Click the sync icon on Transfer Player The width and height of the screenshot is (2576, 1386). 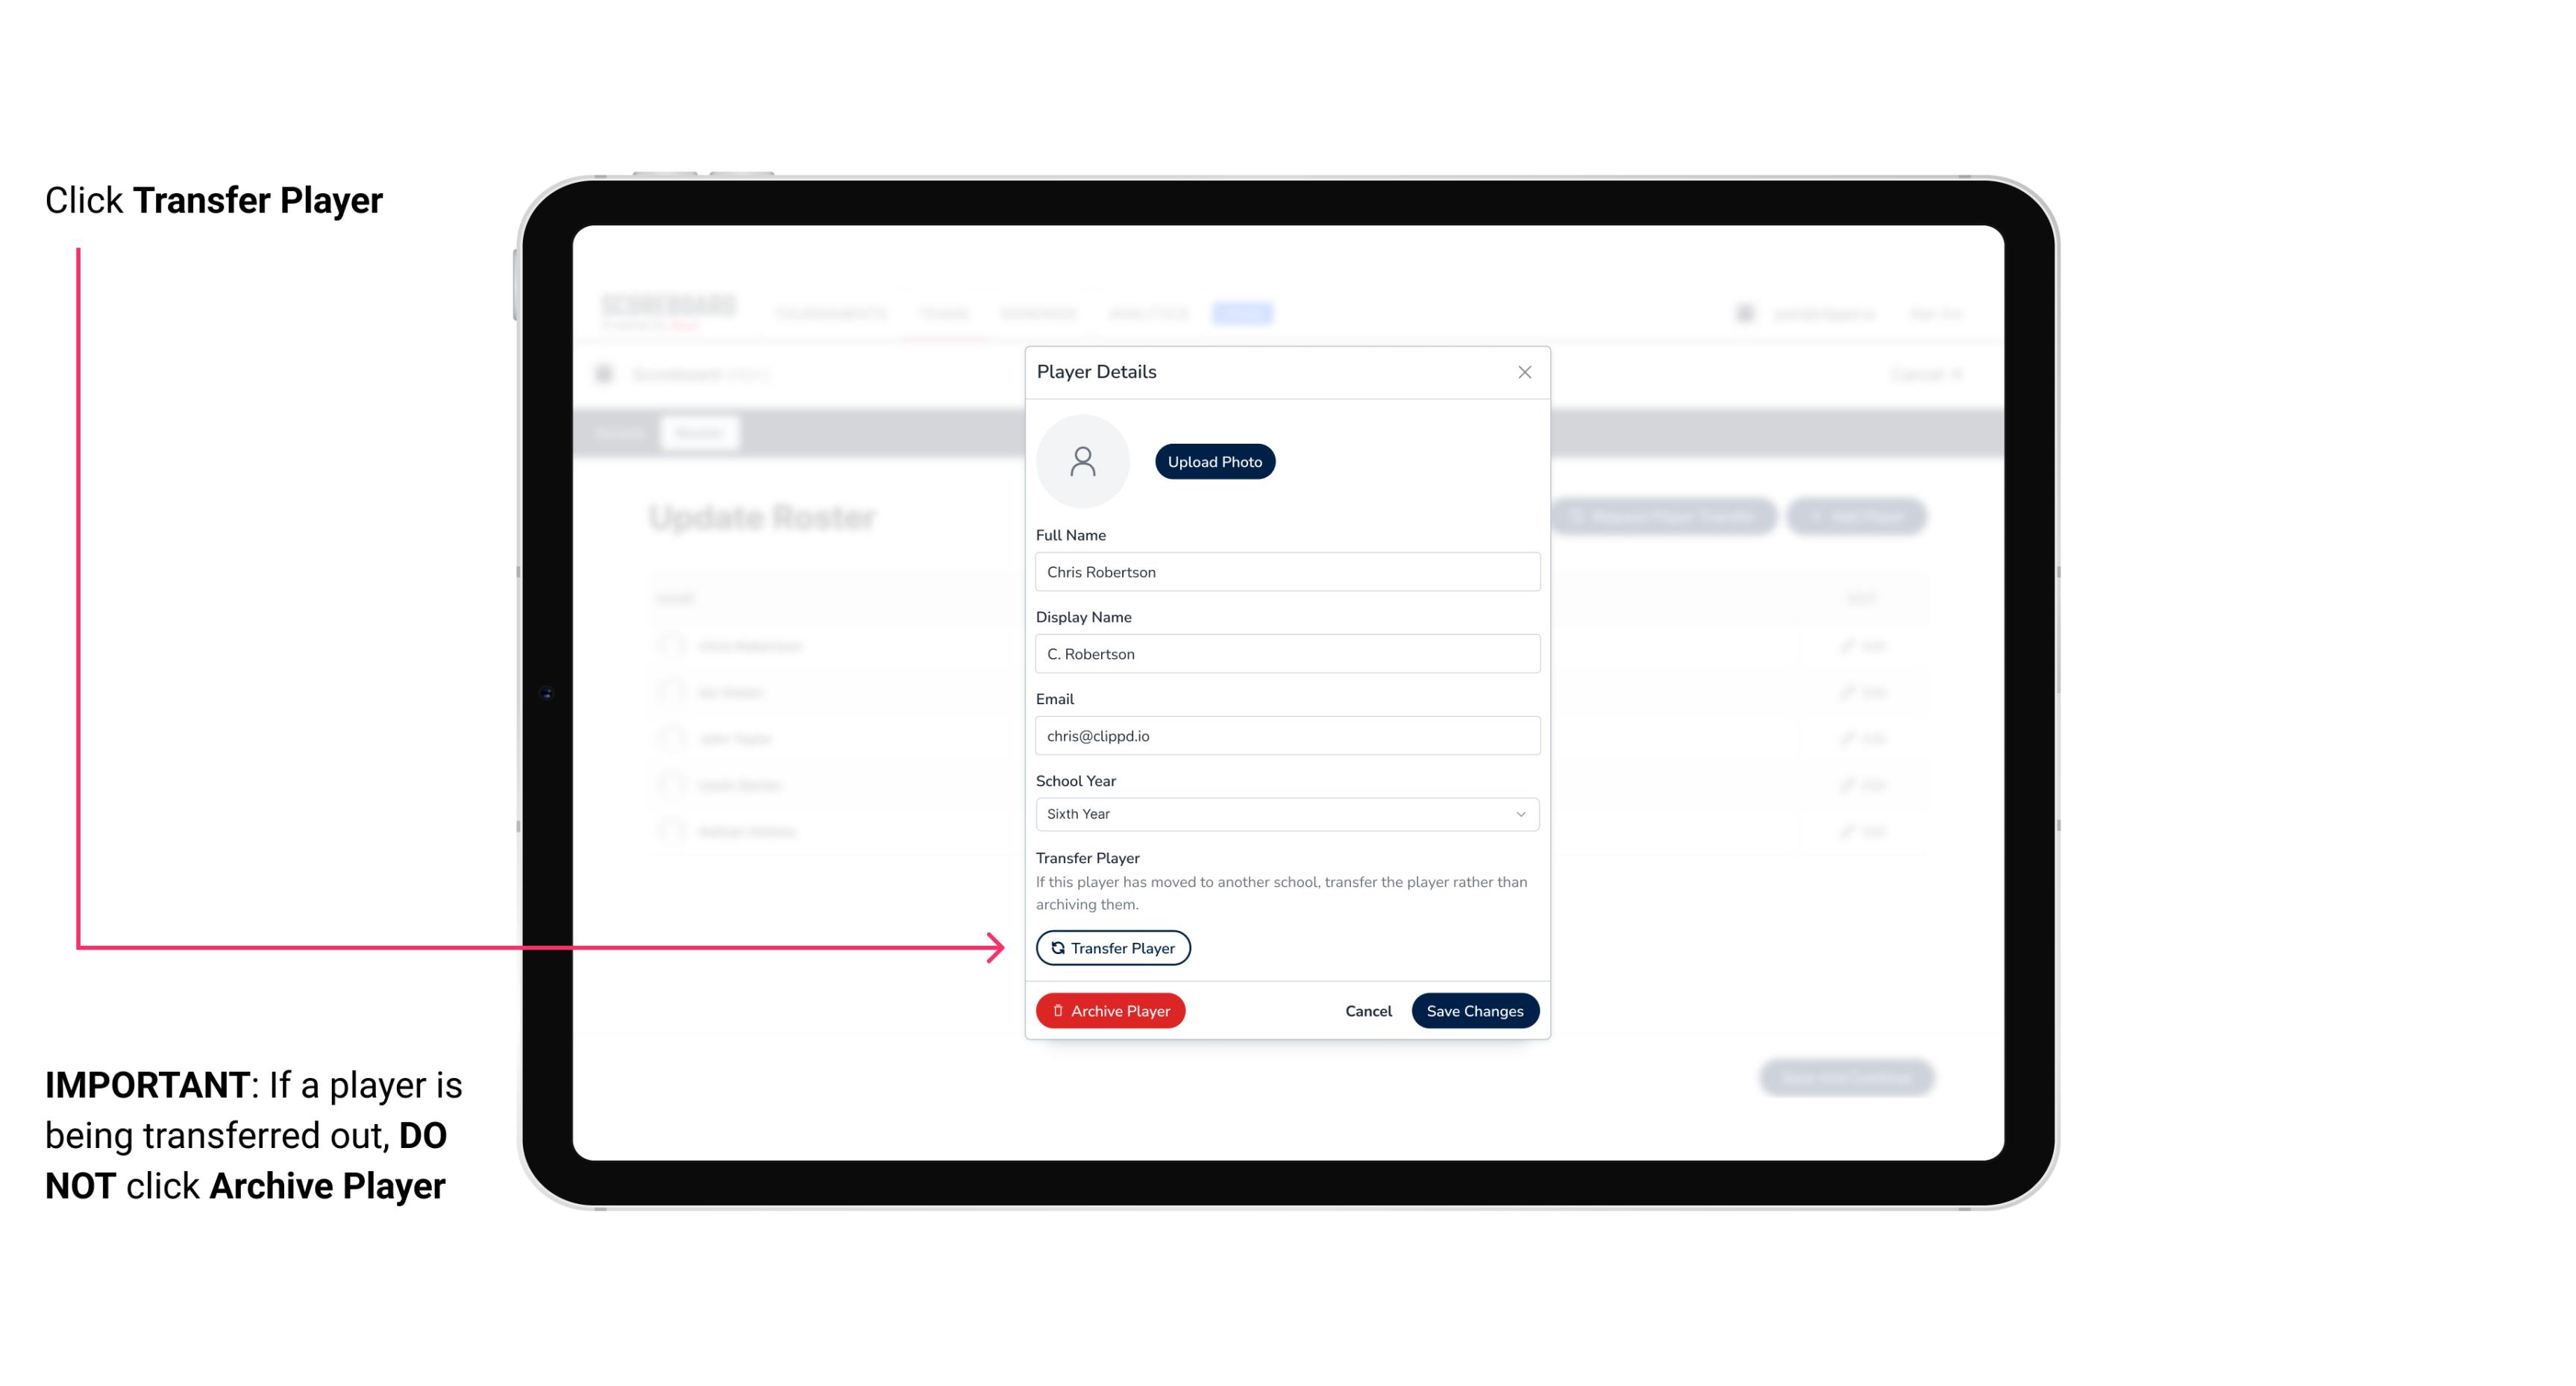tap(1056, 947)
